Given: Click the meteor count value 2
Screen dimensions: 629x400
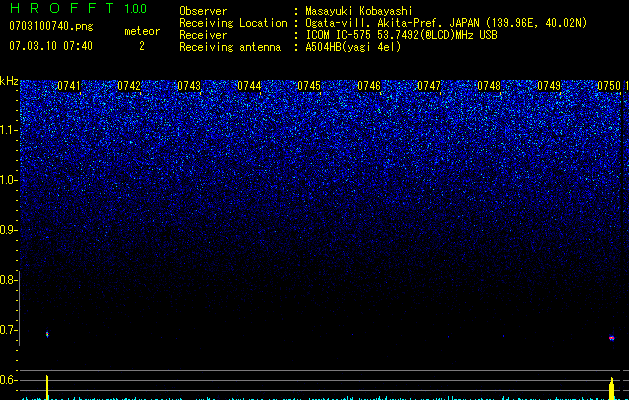Looking at the screenshot, I should 142,46.
